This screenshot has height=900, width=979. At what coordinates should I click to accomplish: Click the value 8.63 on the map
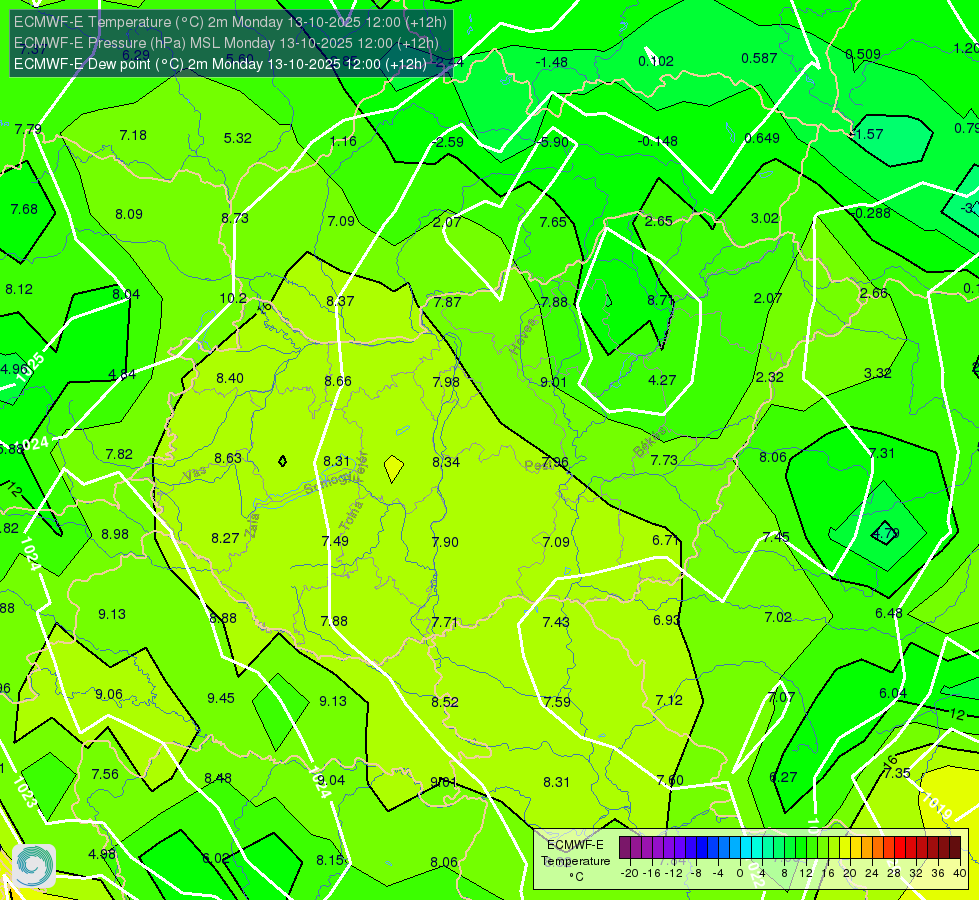pos(228,458)
